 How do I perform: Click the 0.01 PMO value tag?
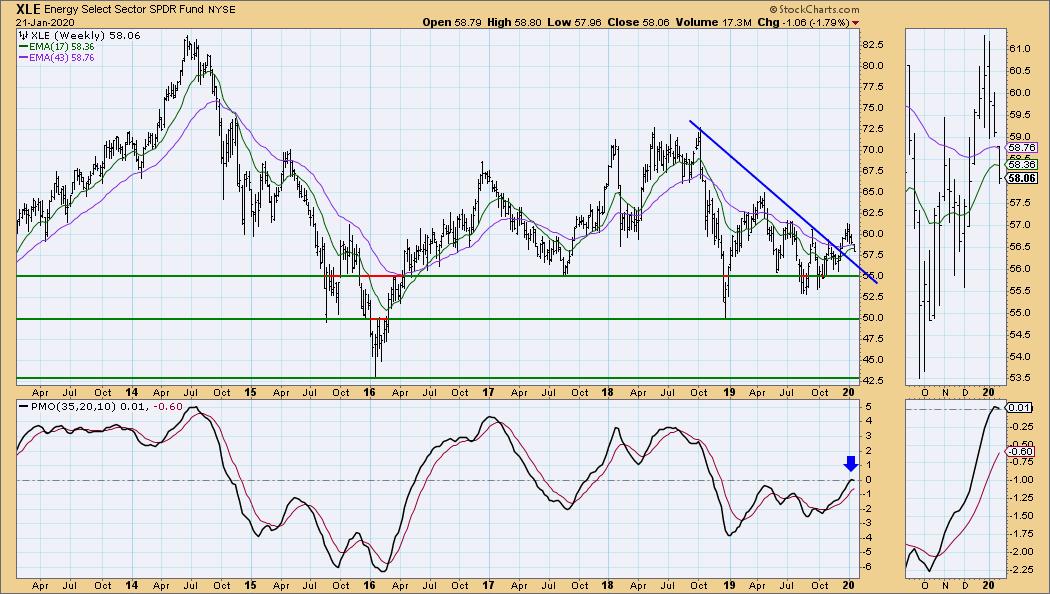tap(1019, 408)
